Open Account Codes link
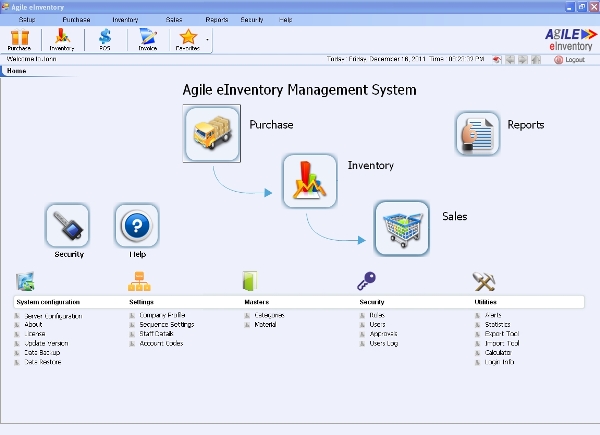The height and width of the screenshot is (435, 600). 161,343
